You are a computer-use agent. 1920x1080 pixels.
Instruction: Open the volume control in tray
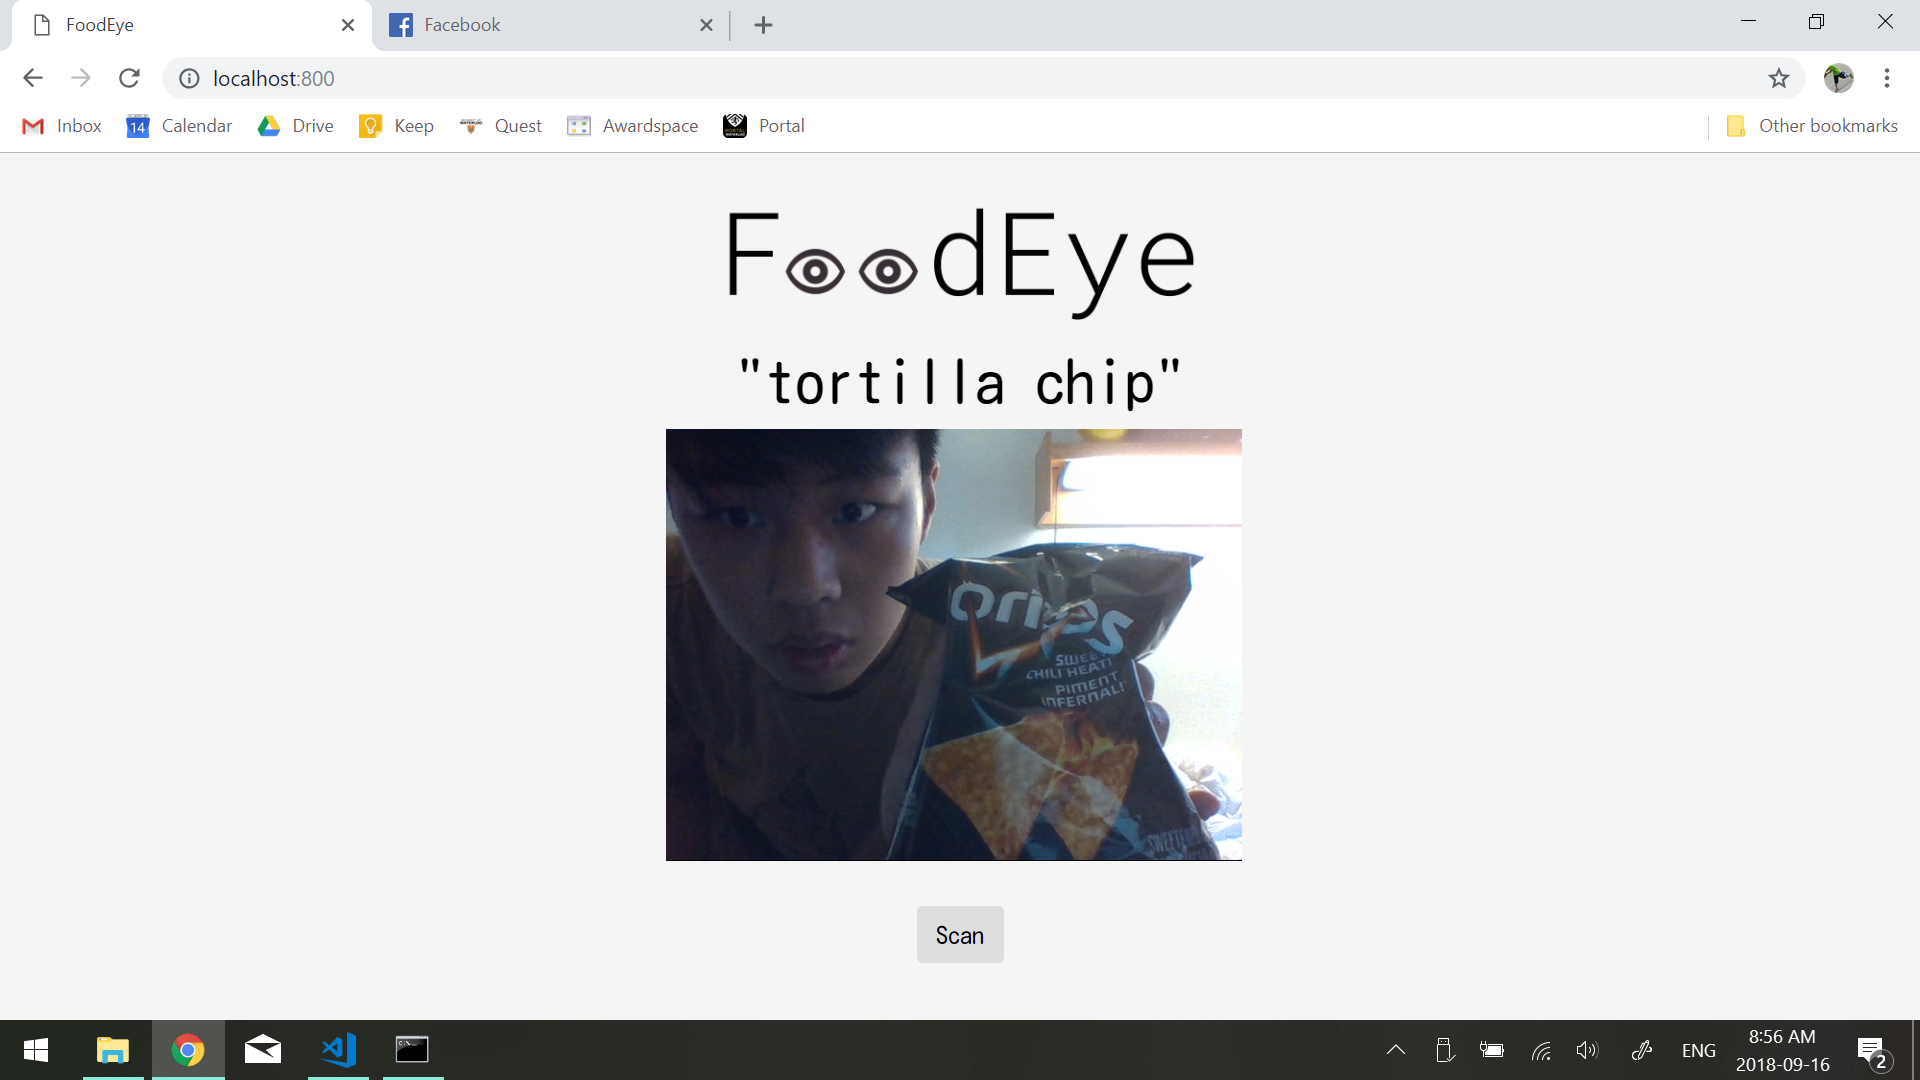pos(1587,1050)
